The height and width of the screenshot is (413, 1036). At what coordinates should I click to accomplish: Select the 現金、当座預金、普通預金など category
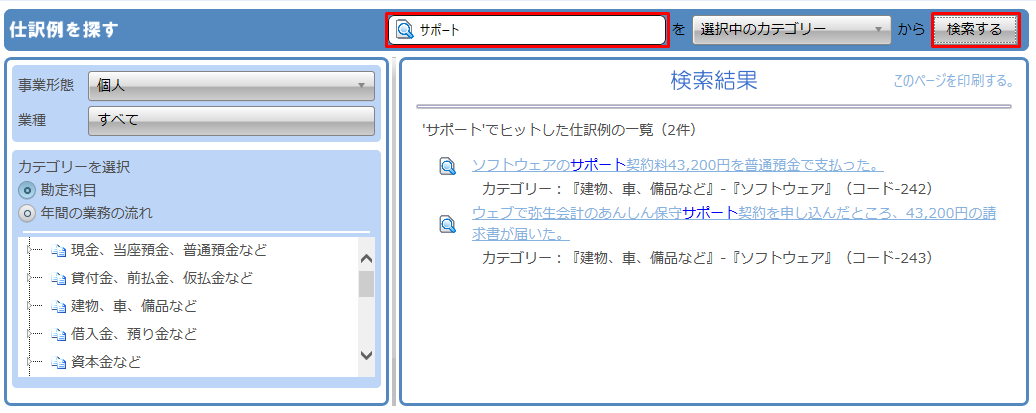pos(168,250)
